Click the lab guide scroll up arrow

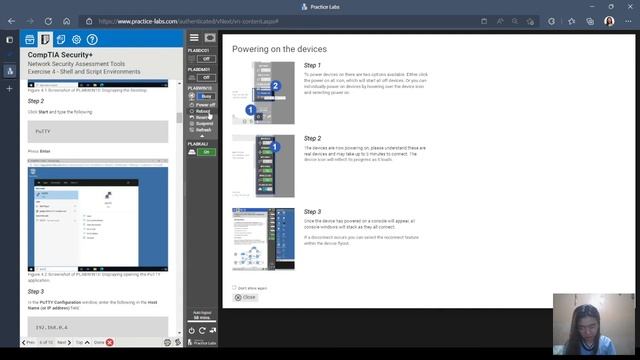coord(179,83)
